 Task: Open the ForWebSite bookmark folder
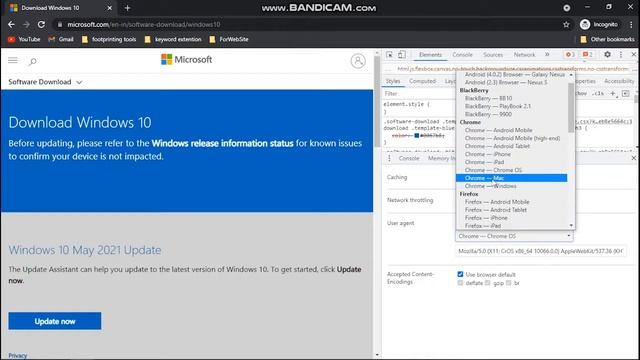click(229, 39)
